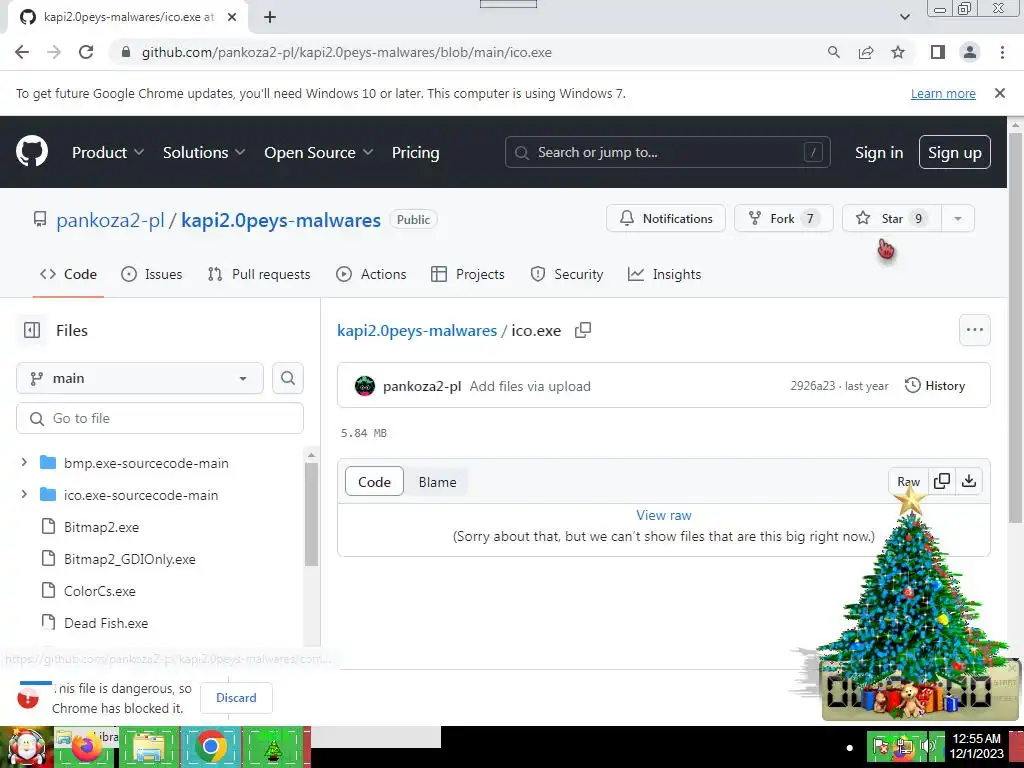Switch to the Insights tab
The width and height of the screenshot is (1024, 768).
664,274
